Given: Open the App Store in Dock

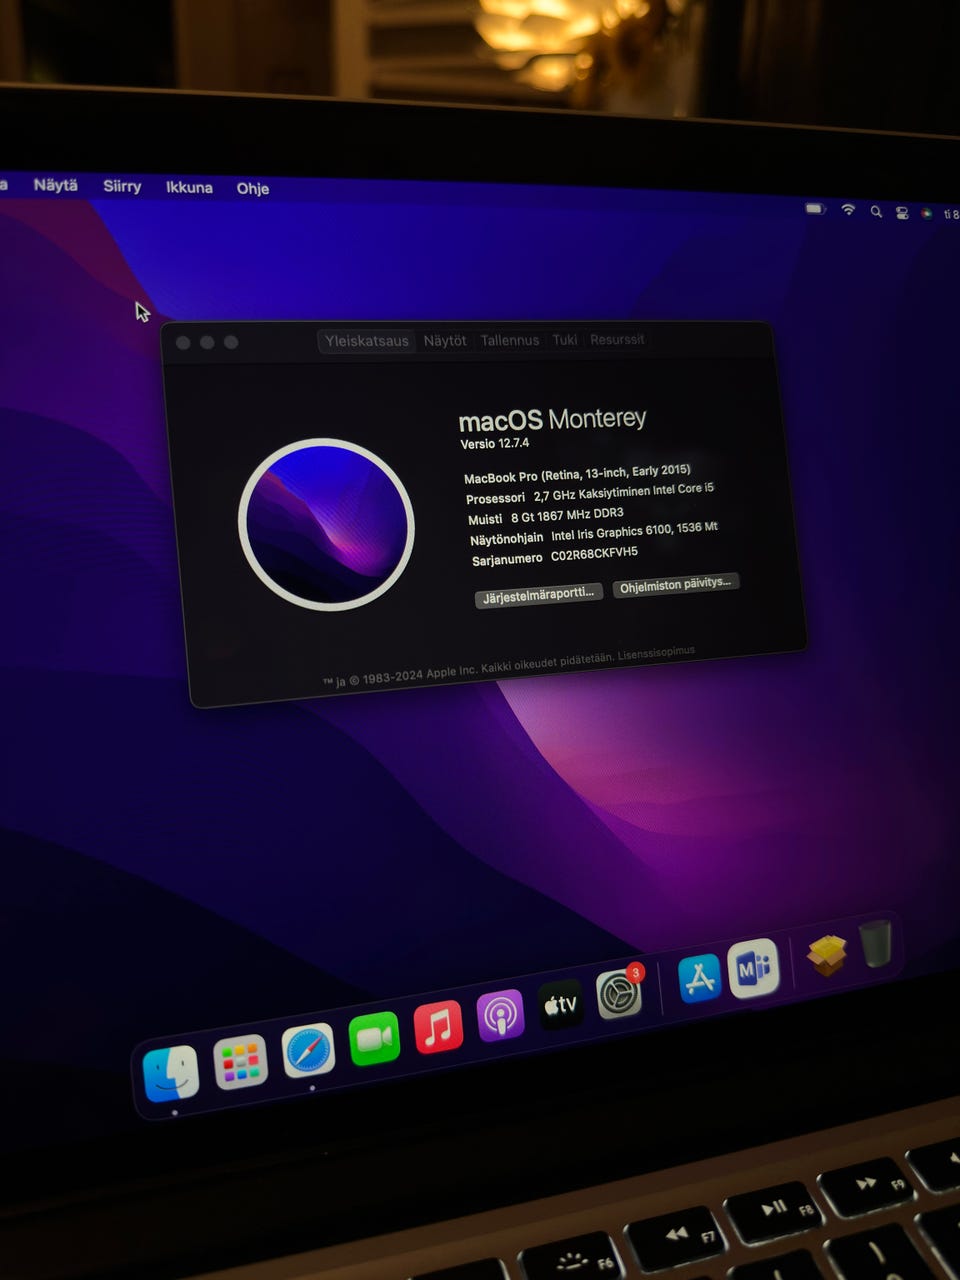Looking at the screenshot, I should point(700,978).
